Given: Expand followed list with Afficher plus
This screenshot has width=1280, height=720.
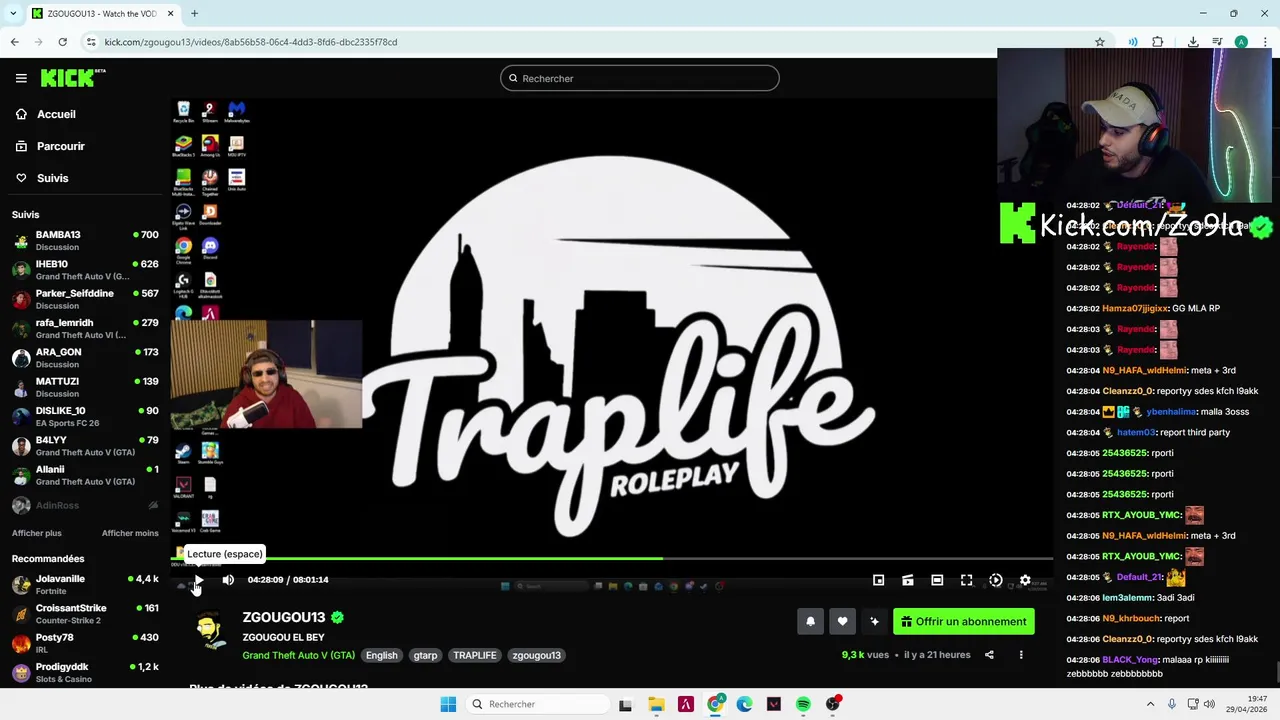Looking at the screenshot, I should pyautogui.click(x=37, y=533).
